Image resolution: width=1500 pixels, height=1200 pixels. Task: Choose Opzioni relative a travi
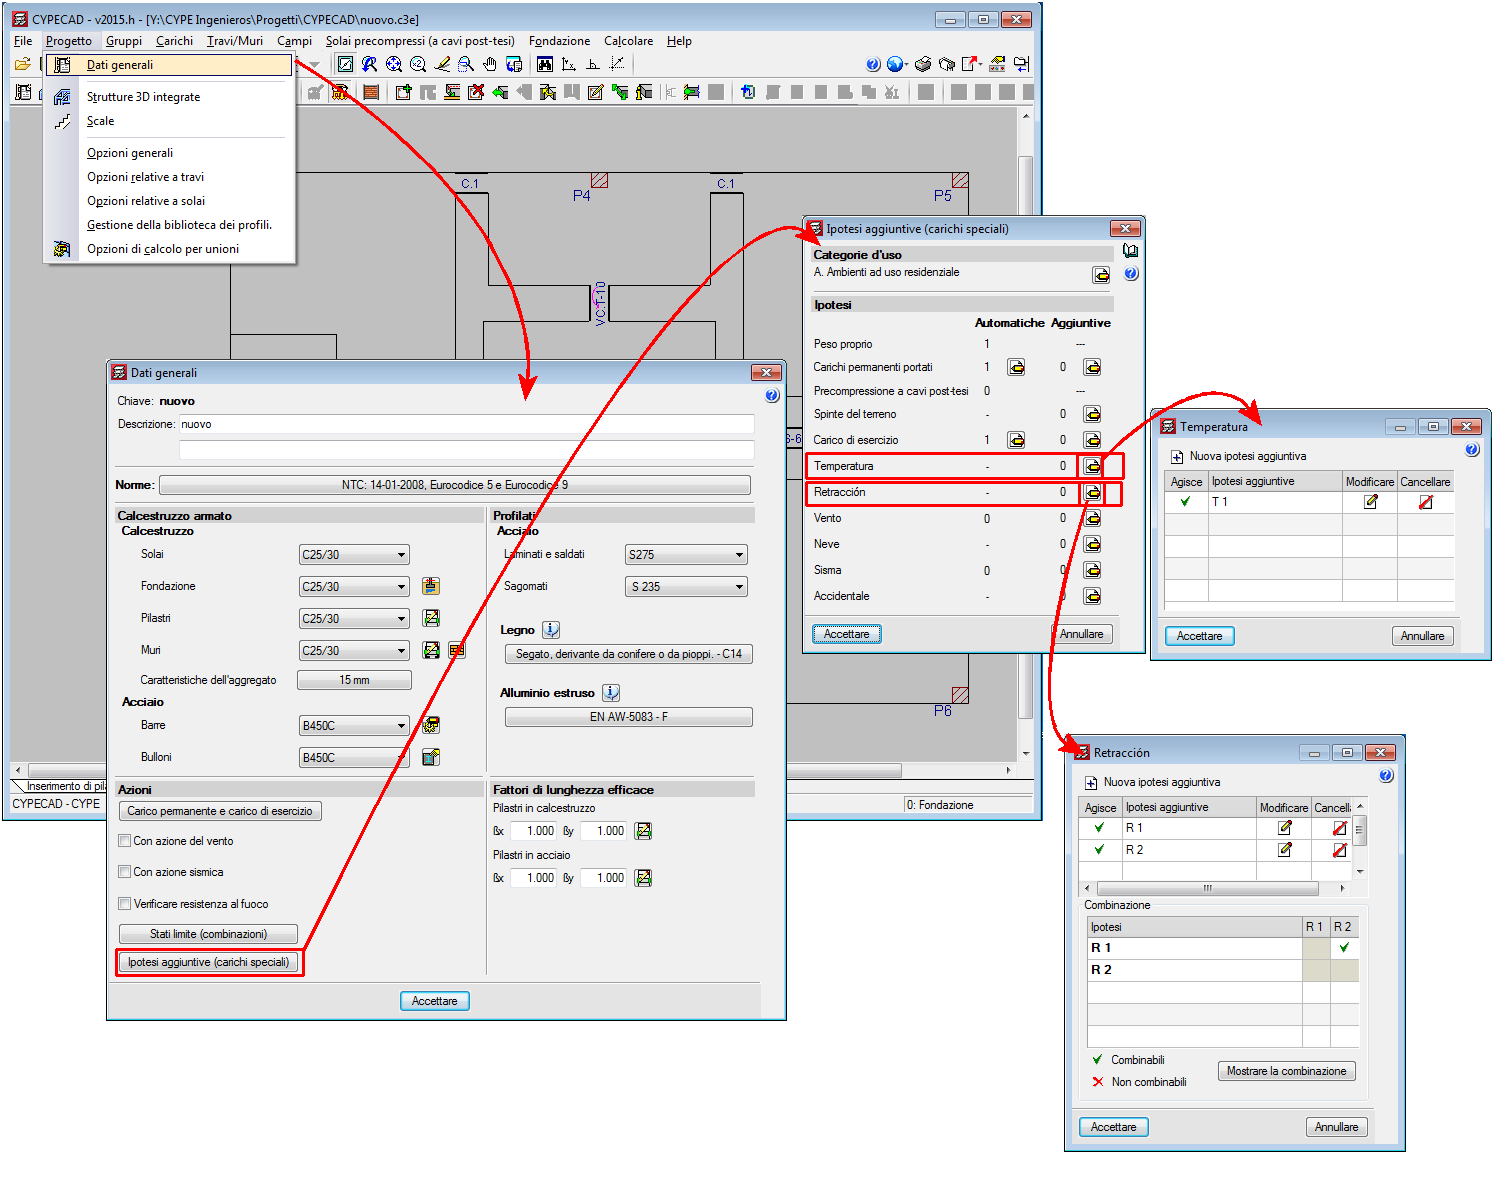(145, 177)
